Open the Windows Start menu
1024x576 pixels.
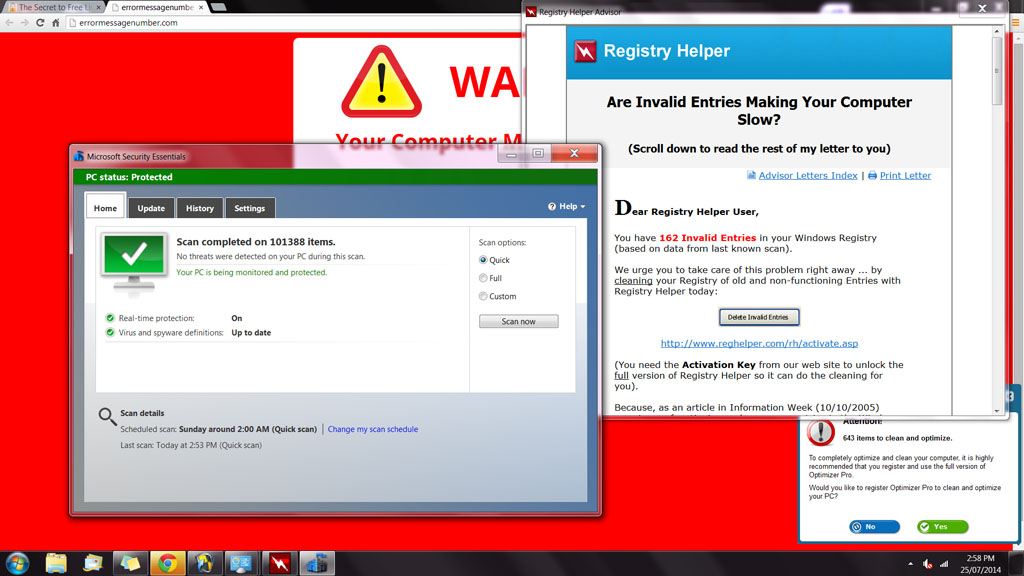pyautogui.click(x=17, y=563)
